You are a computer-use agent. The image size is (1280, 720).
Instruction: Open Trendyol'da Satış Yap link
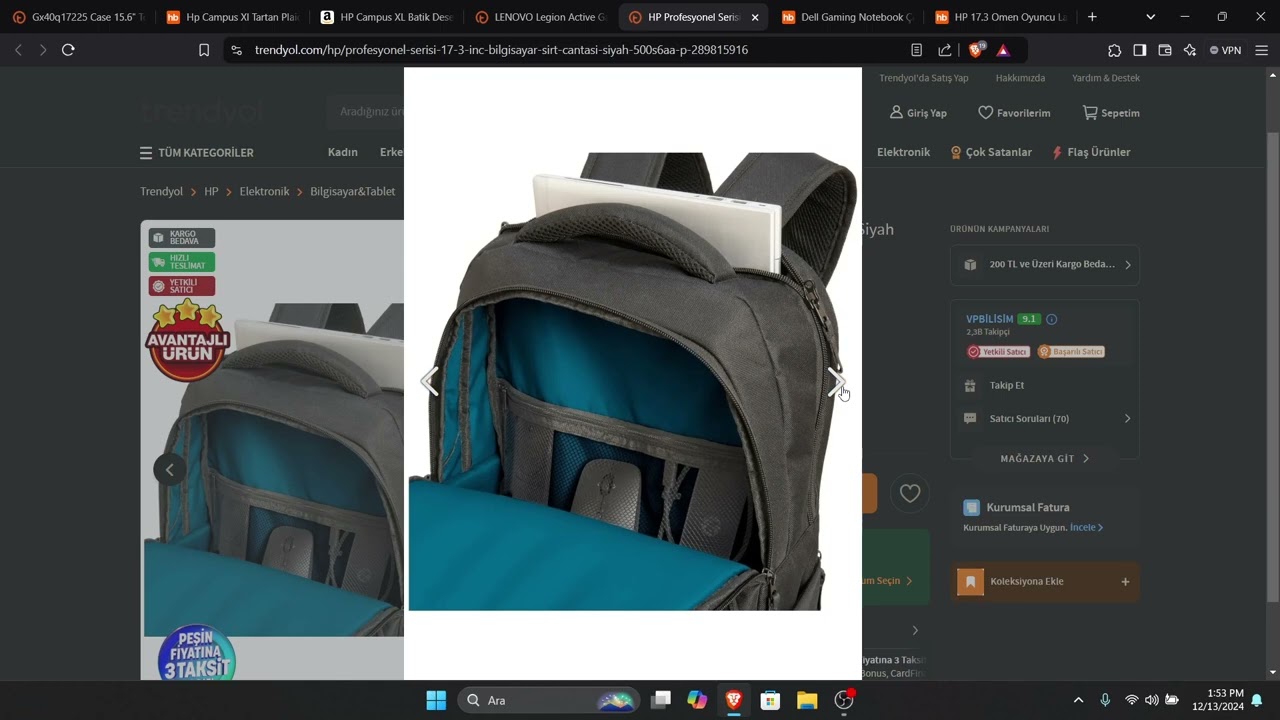click(924, 78)
